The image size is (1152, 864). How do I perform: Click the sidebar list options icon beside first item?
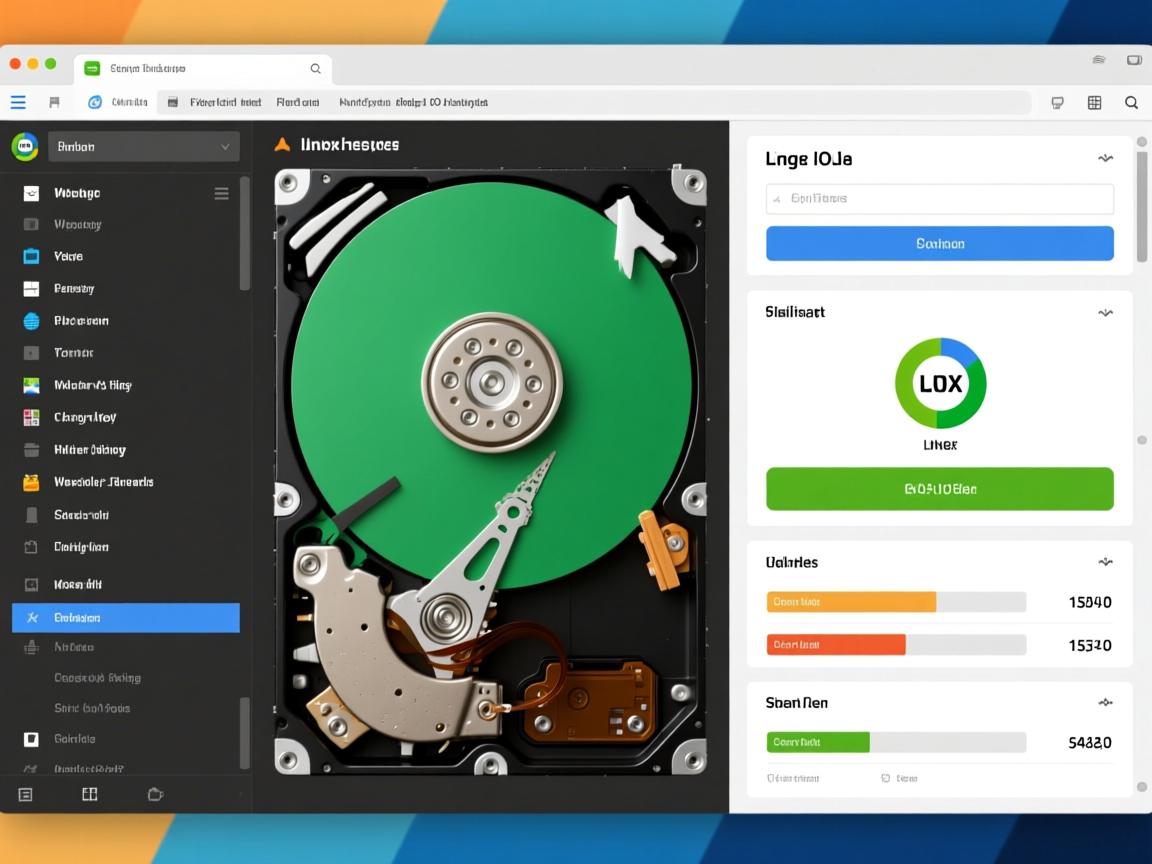(221, 193)
